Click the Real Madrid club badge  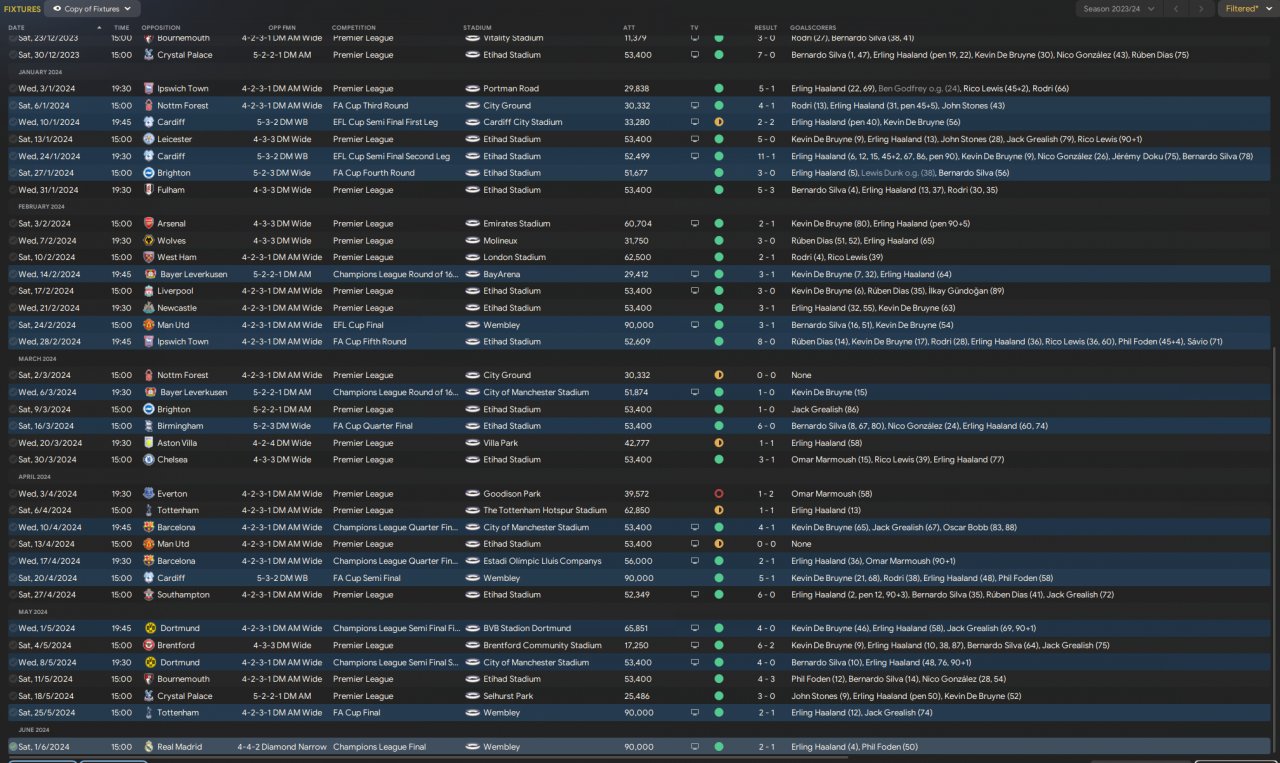pyautogui.click(x=149, y=747)
